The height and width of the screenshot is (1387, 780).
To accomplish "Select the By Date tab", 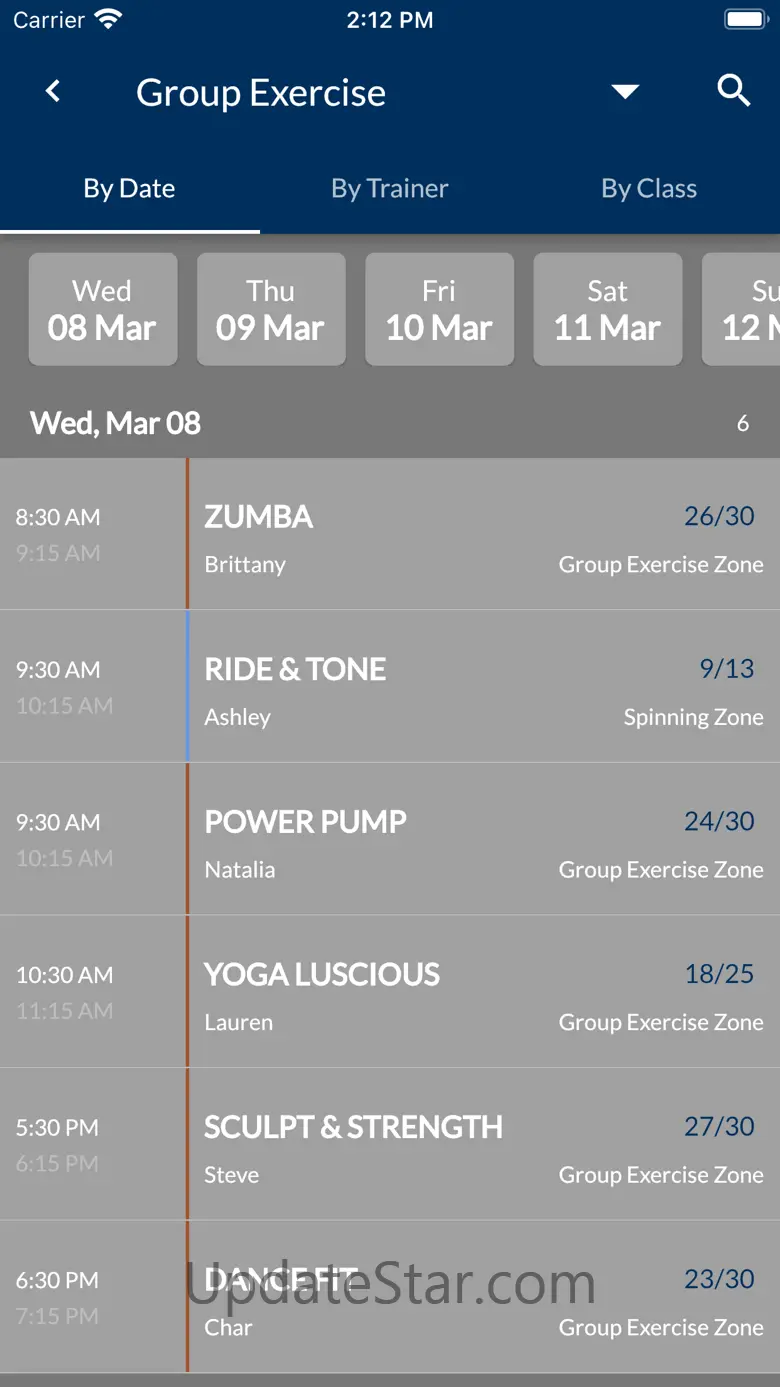I will click(129, 189).
